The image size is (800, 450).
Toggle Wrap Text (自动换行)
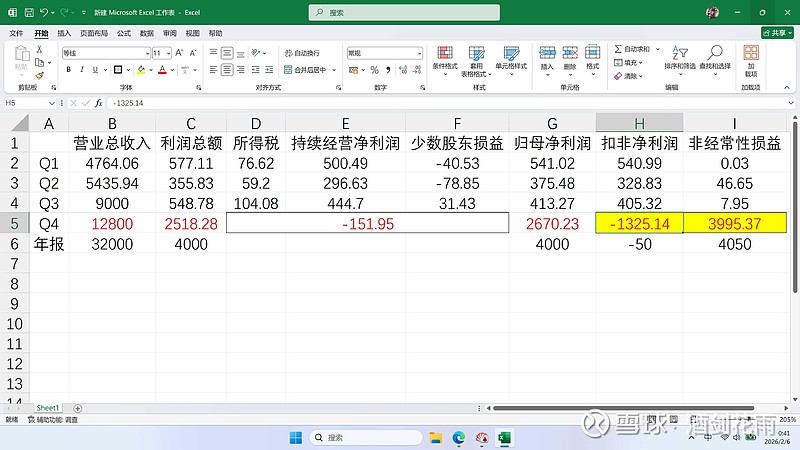coord(302,53)
